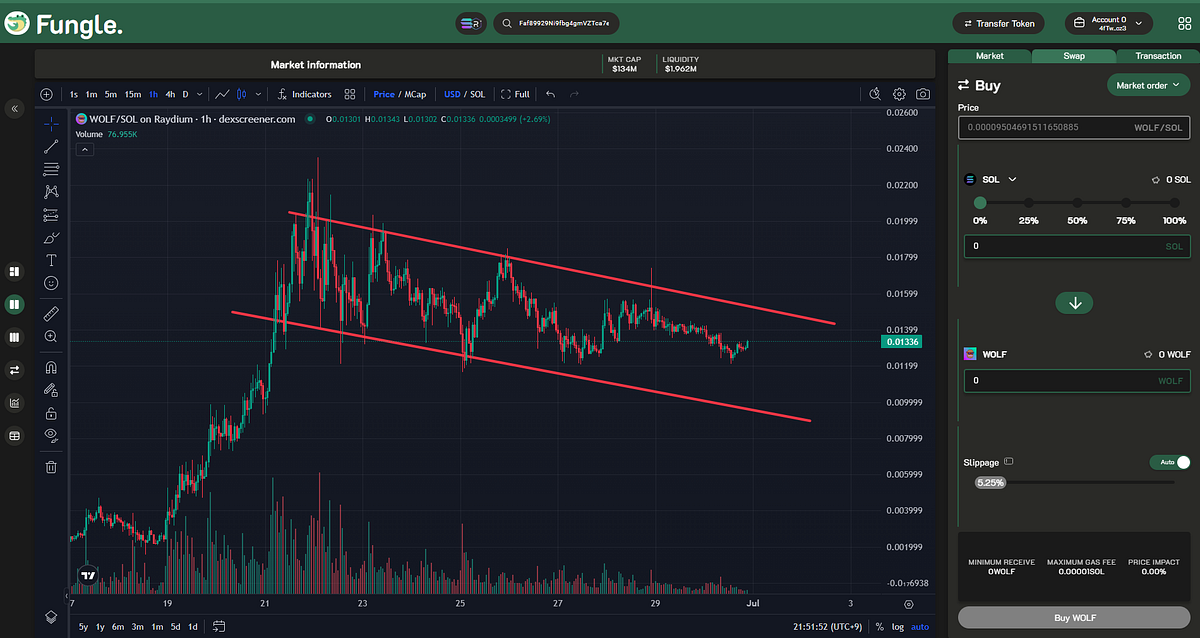Delete drawings using the trash icon
The width and height of the screenshot is (1200, 638).
[52, 466]
